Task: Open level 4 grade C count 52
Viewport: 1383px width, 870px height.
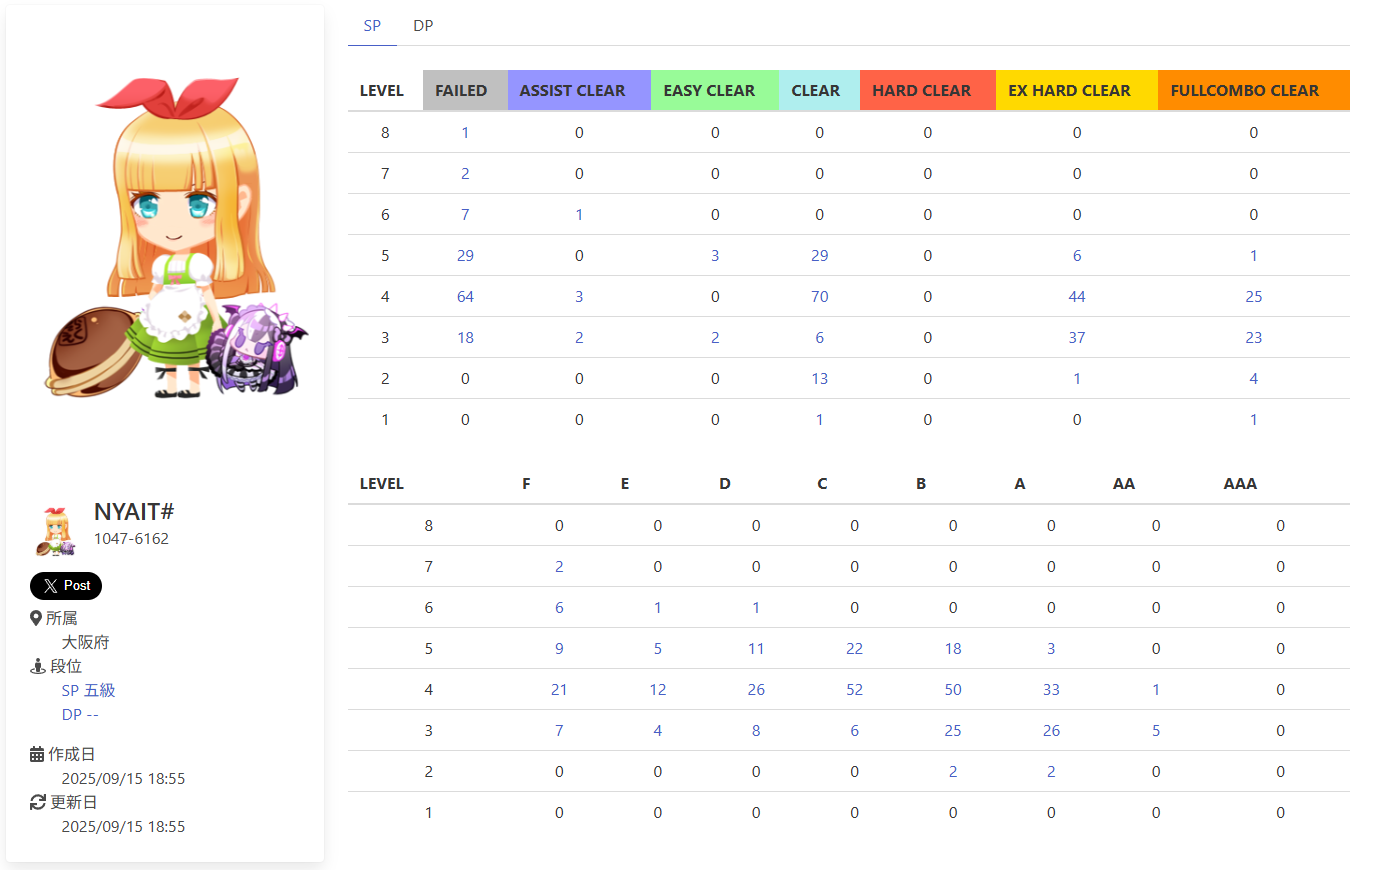Action: [854, 690]
